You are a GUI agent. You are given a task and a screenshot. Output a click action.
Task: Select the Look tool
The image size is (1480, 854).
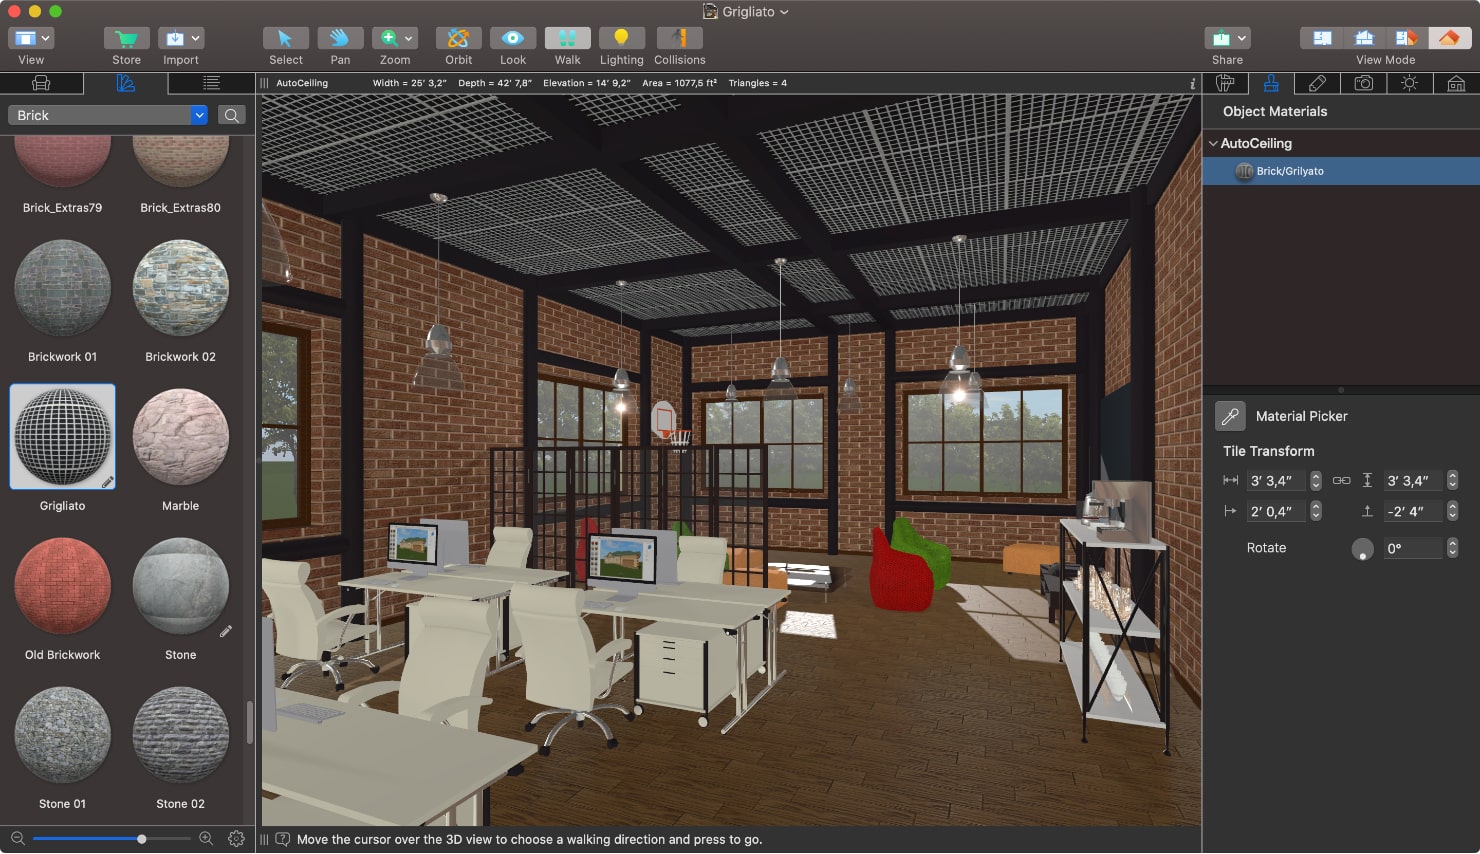(512, 40)
